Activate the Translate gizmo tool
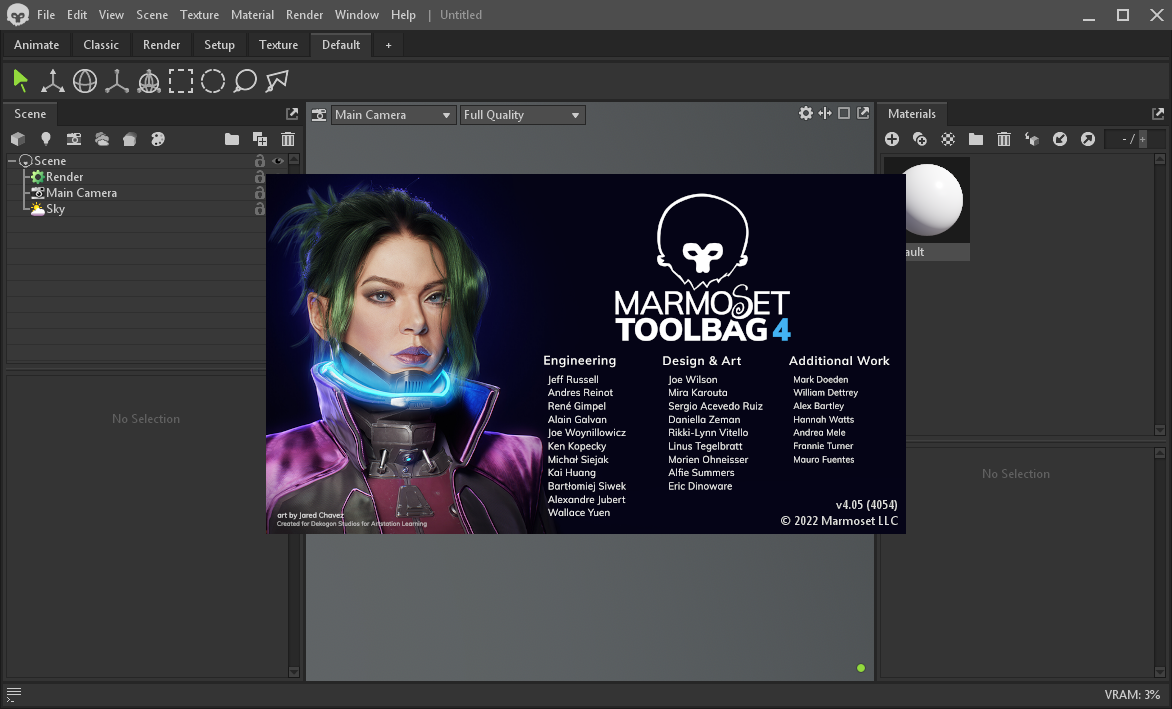 coord(53,81)
